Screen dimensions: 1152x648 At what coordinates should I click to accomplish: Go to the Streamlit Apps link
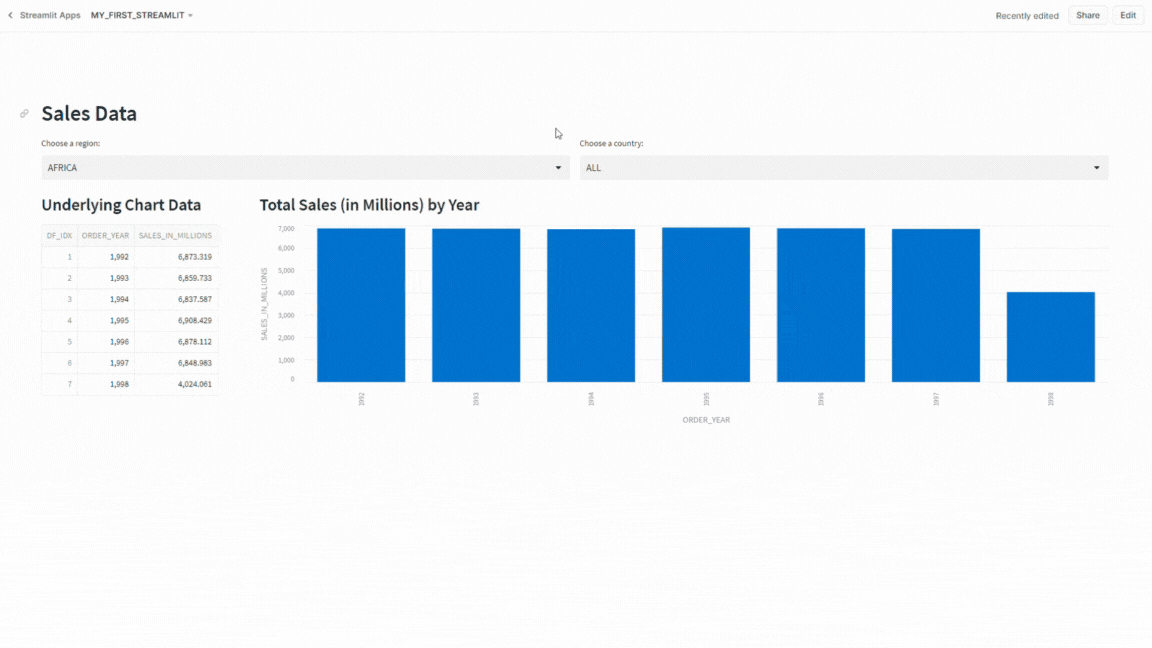click(50, 16)
